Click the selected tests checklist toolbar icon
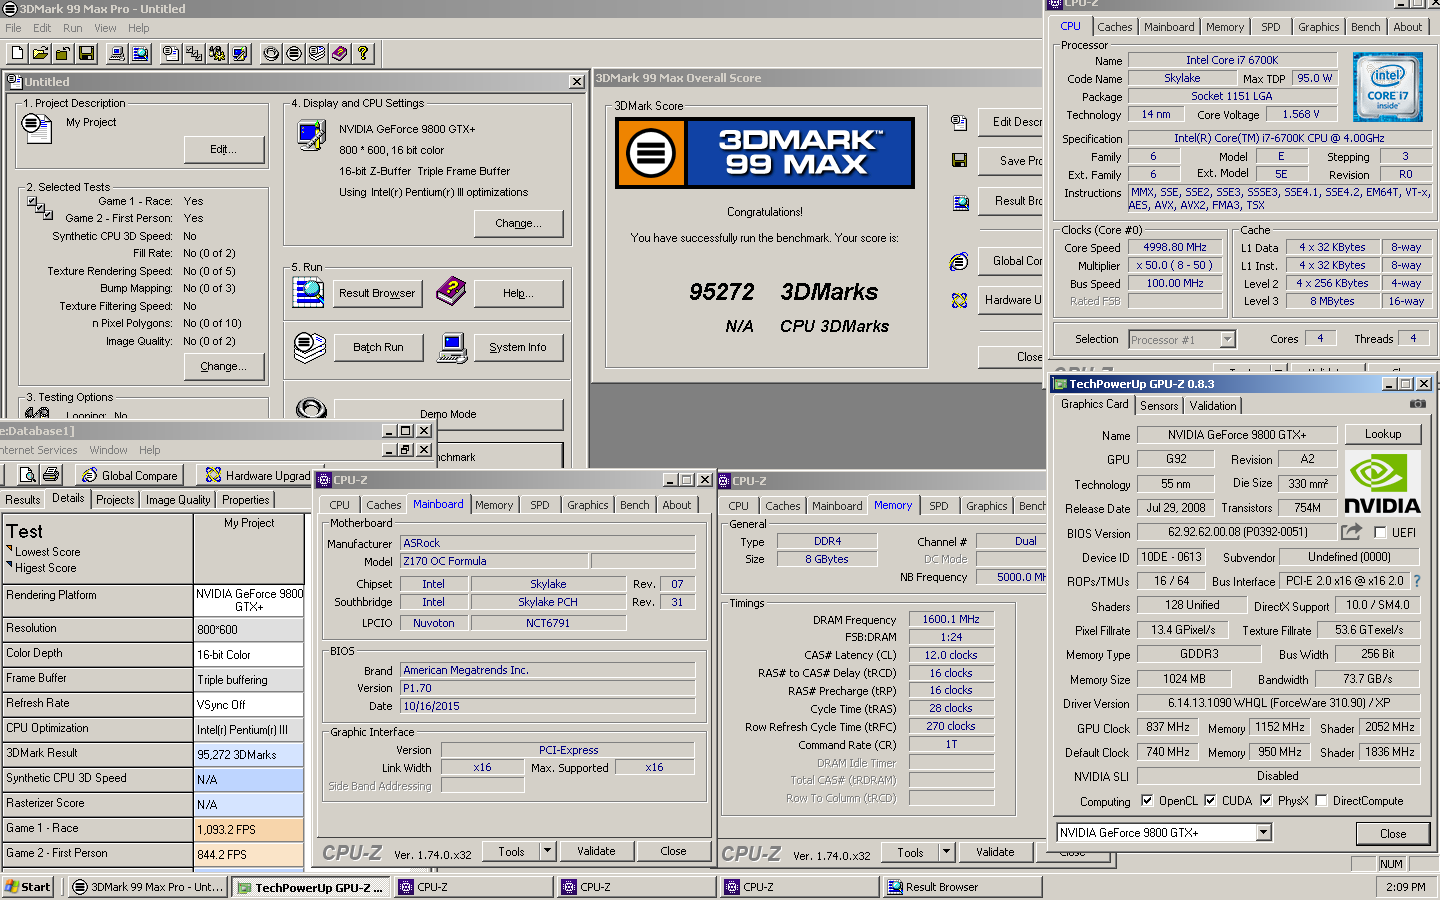1440x900 pixels. tap(194, 53)
